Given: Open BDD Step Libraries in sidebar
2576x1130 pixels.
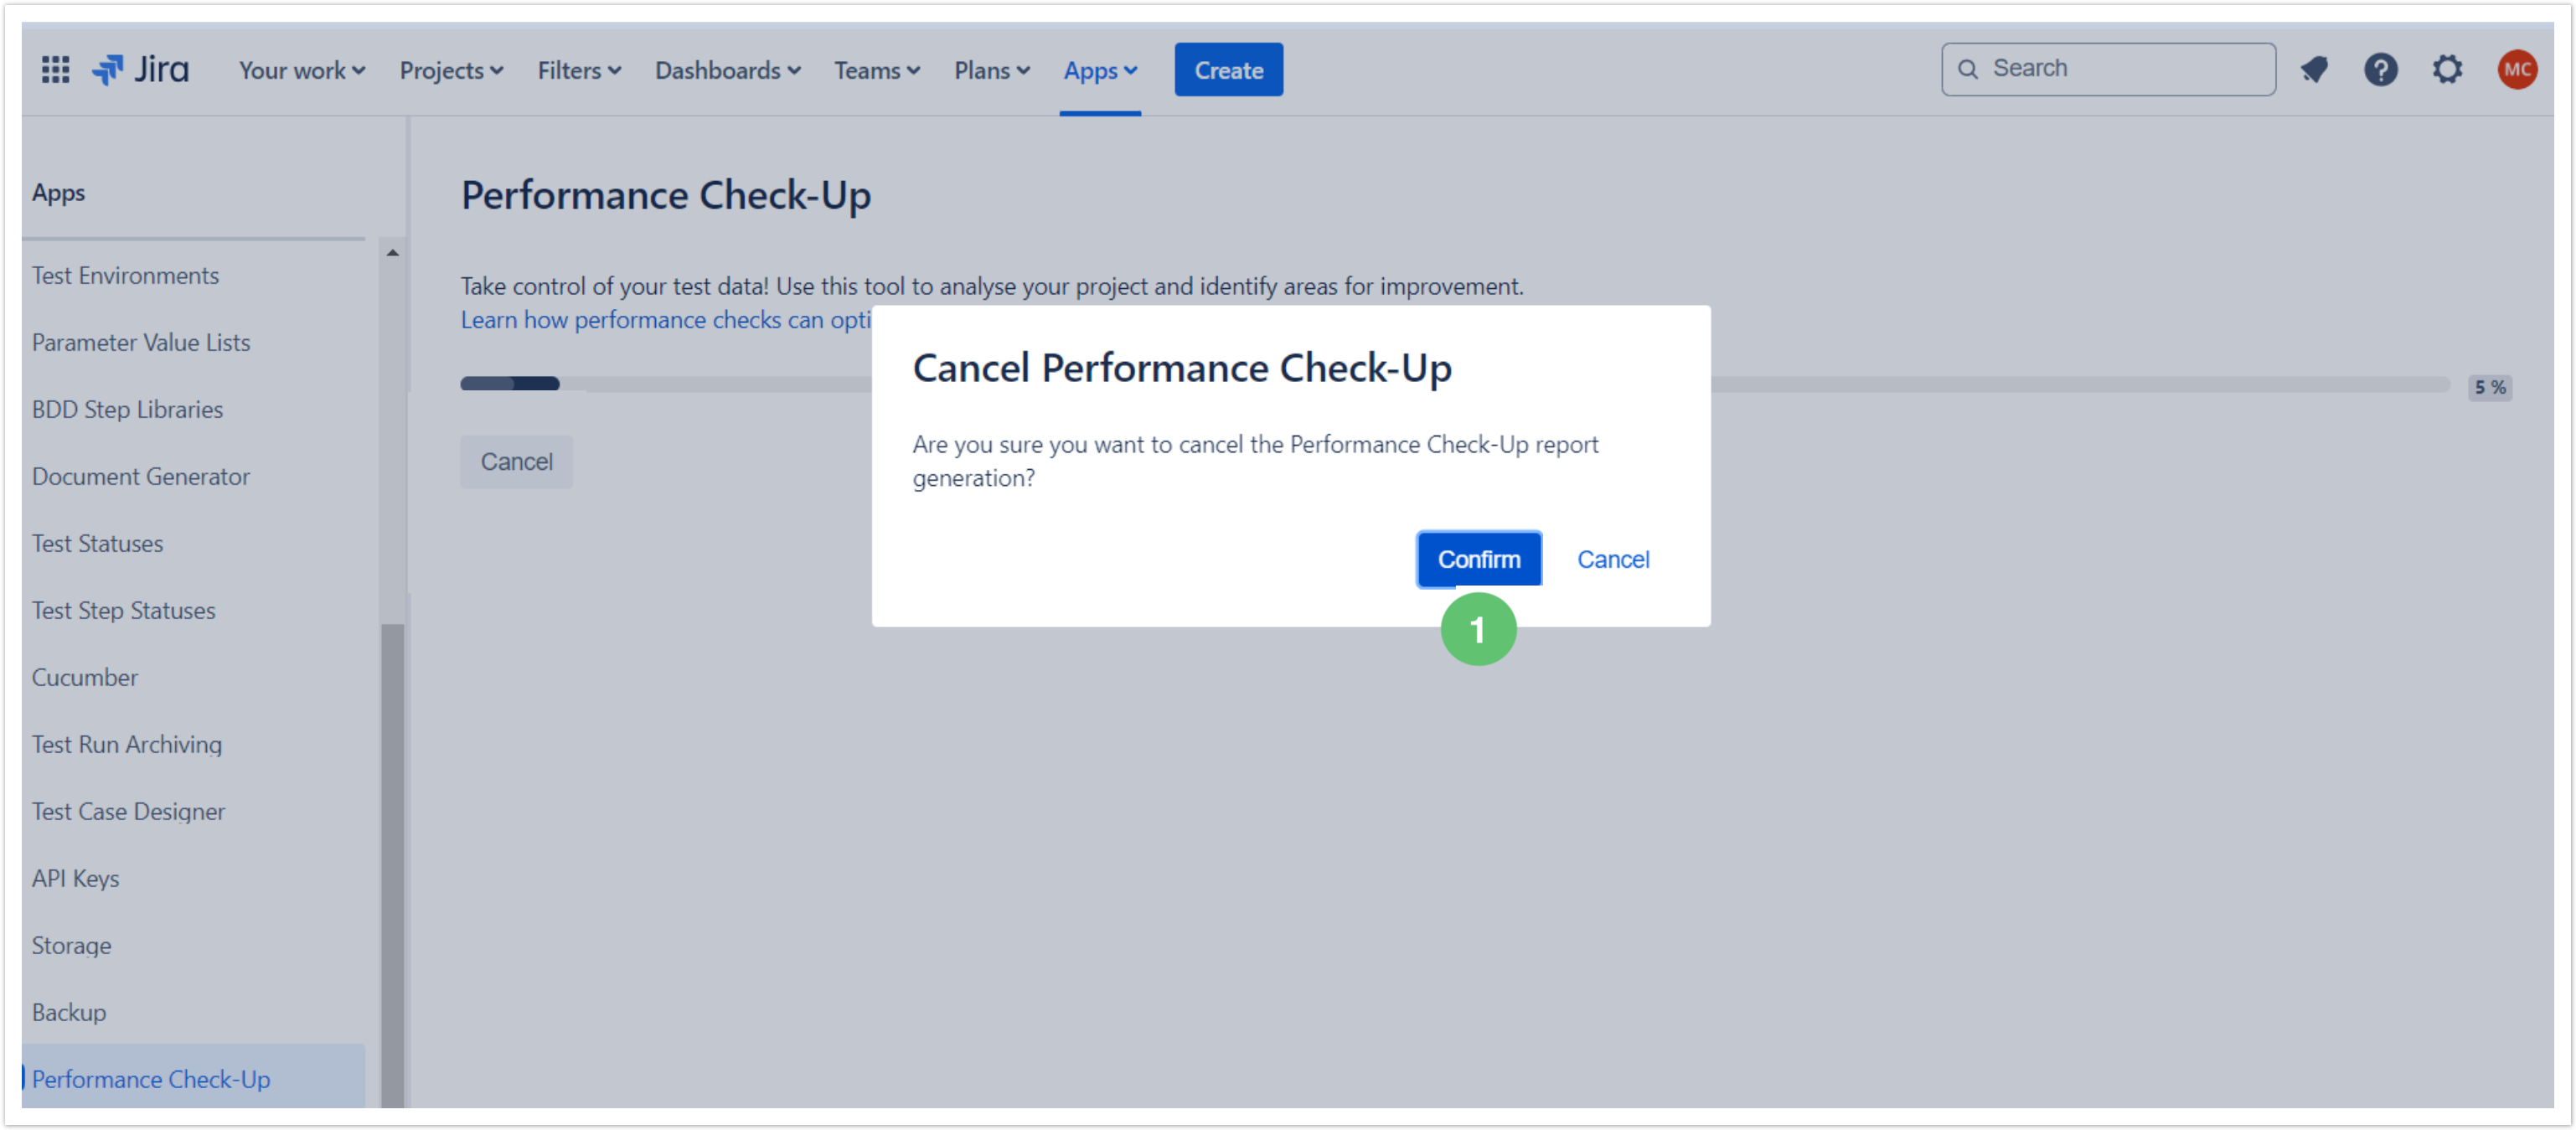Looking at the screenshot, I should coord(127,409).
